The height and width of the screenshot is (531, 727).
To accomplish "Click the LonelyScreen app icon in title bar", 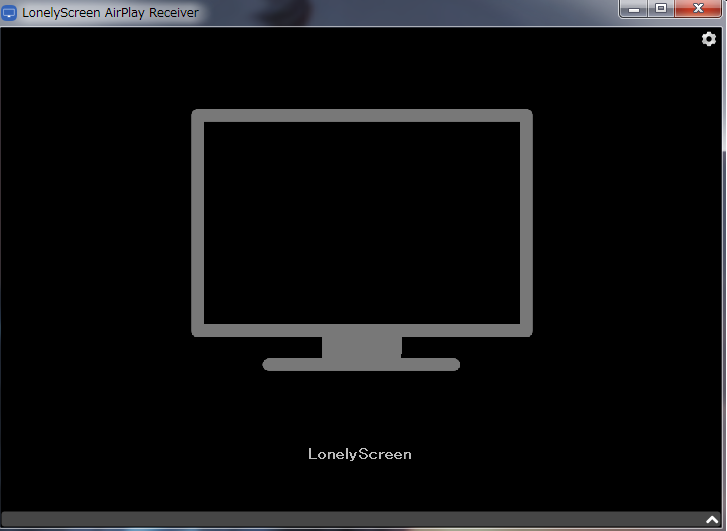I will tap(9, 13).
